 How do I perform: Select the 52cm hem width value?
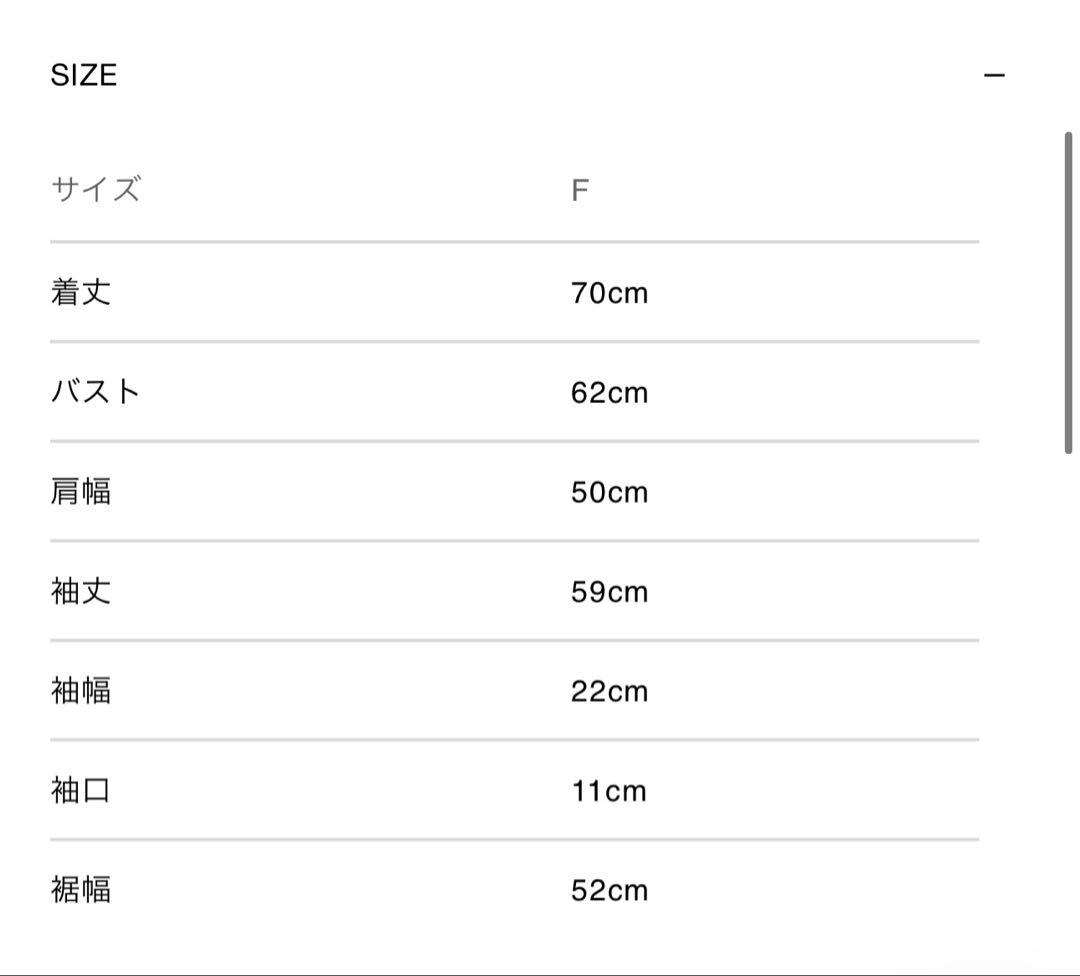[x=609, y=891]
